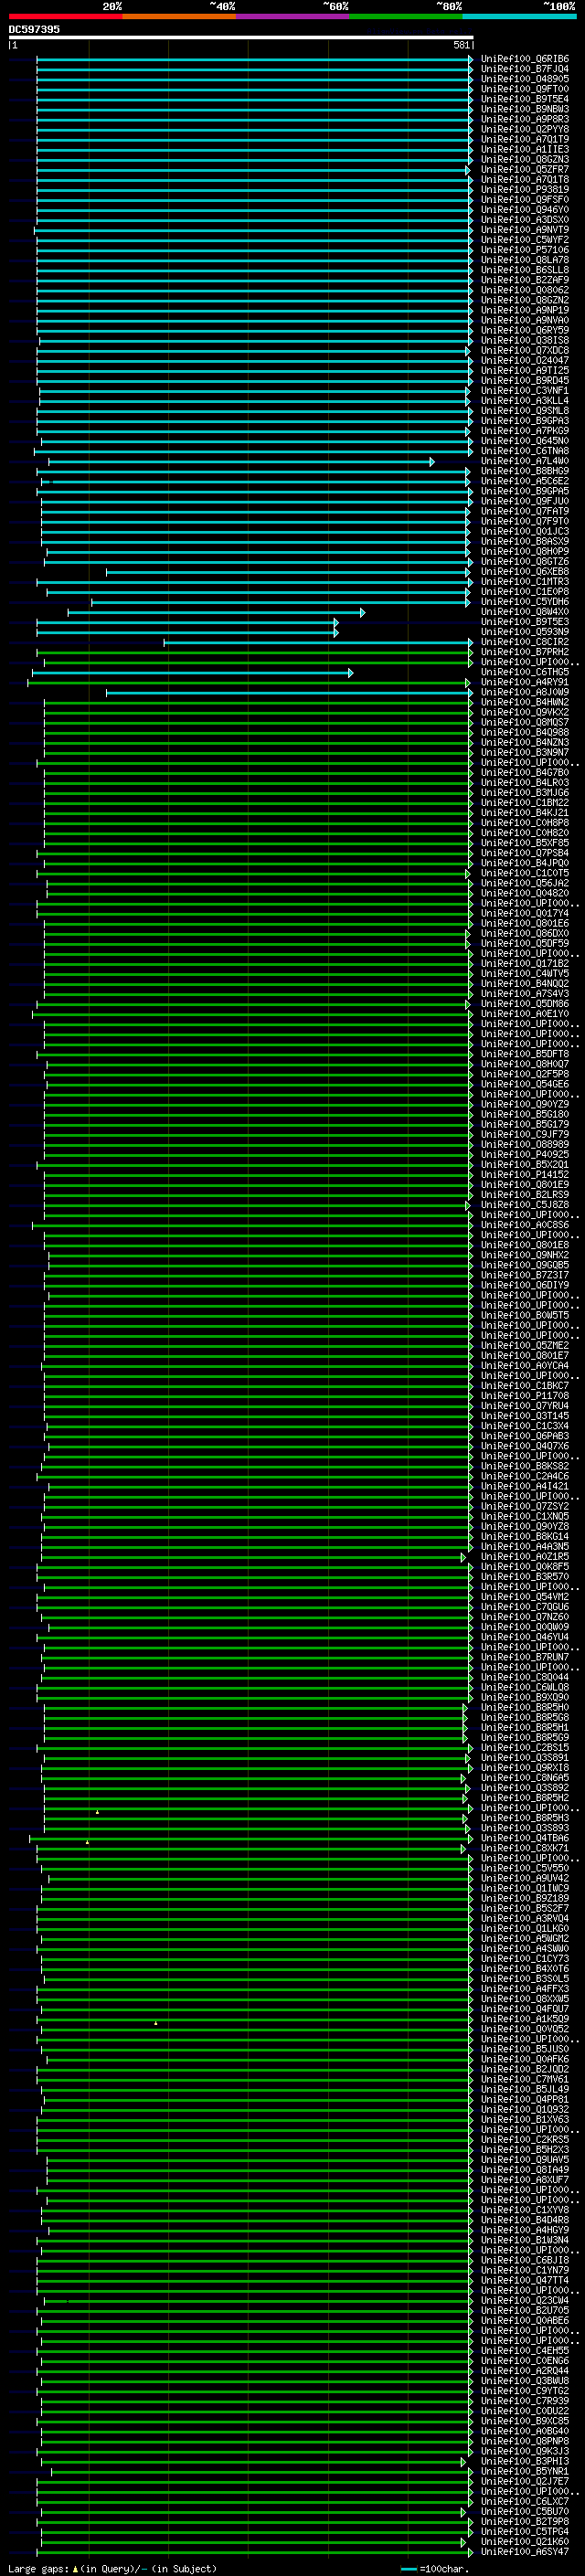Click the purple ~60% identity legend segment

click(x=292, y=16)
